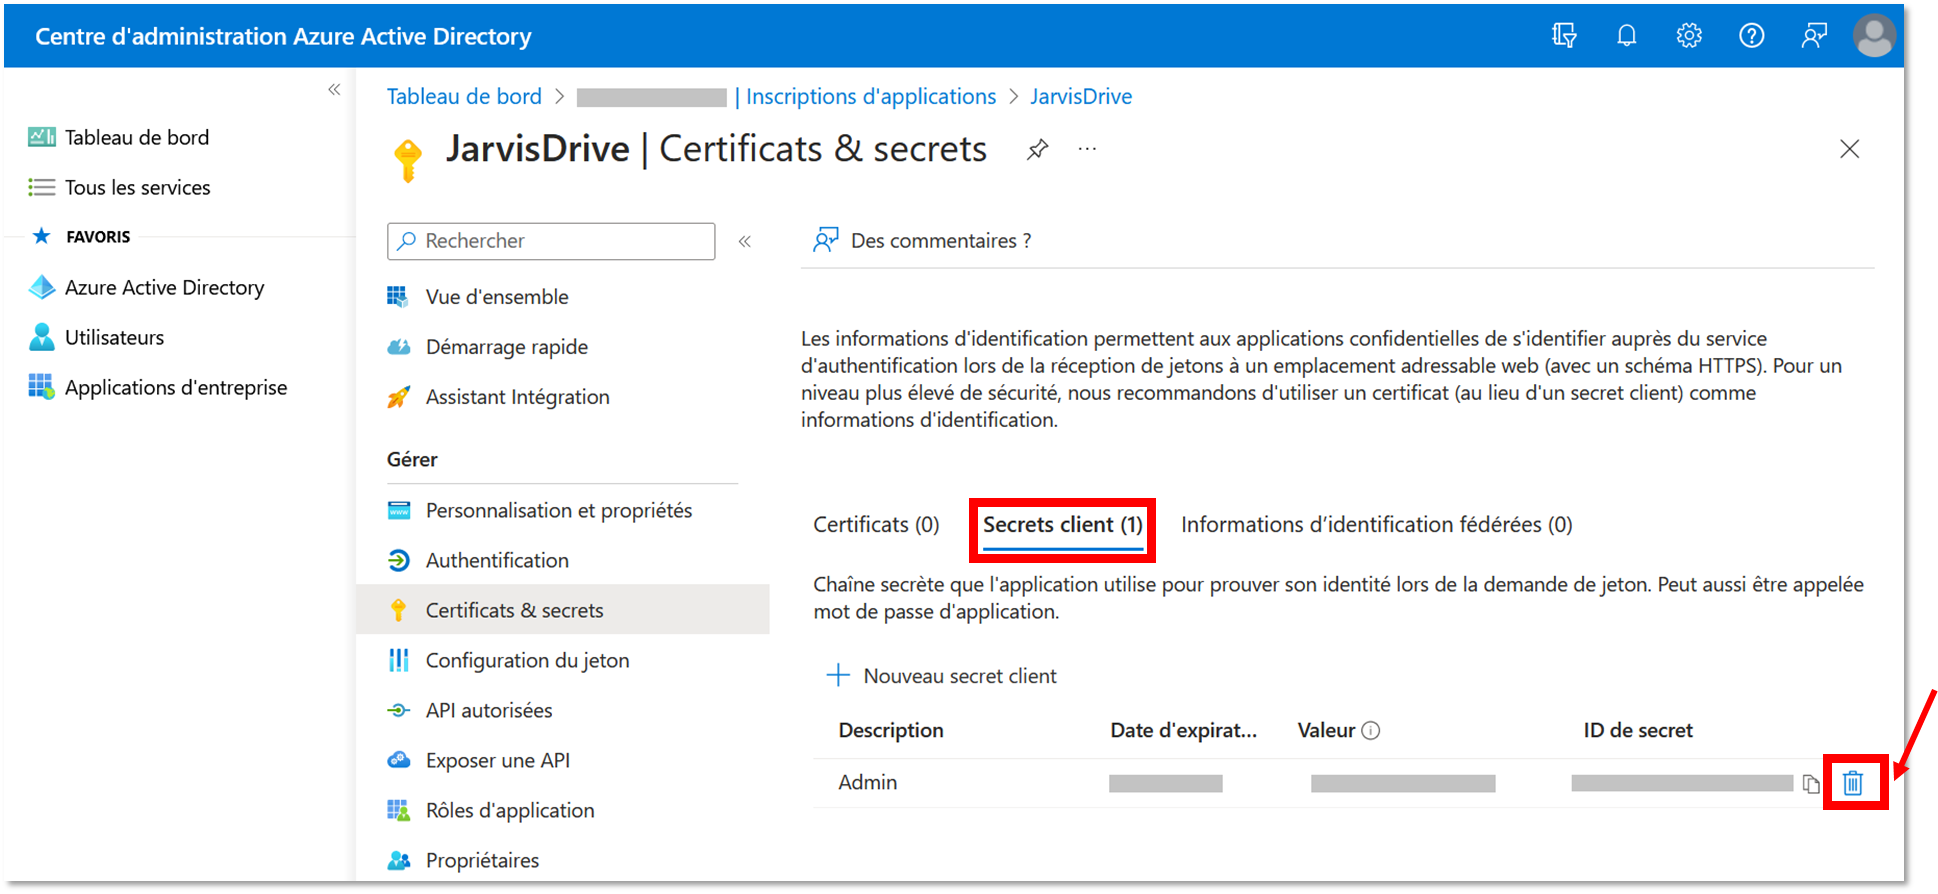Click the Description column header

coord(890,731)
